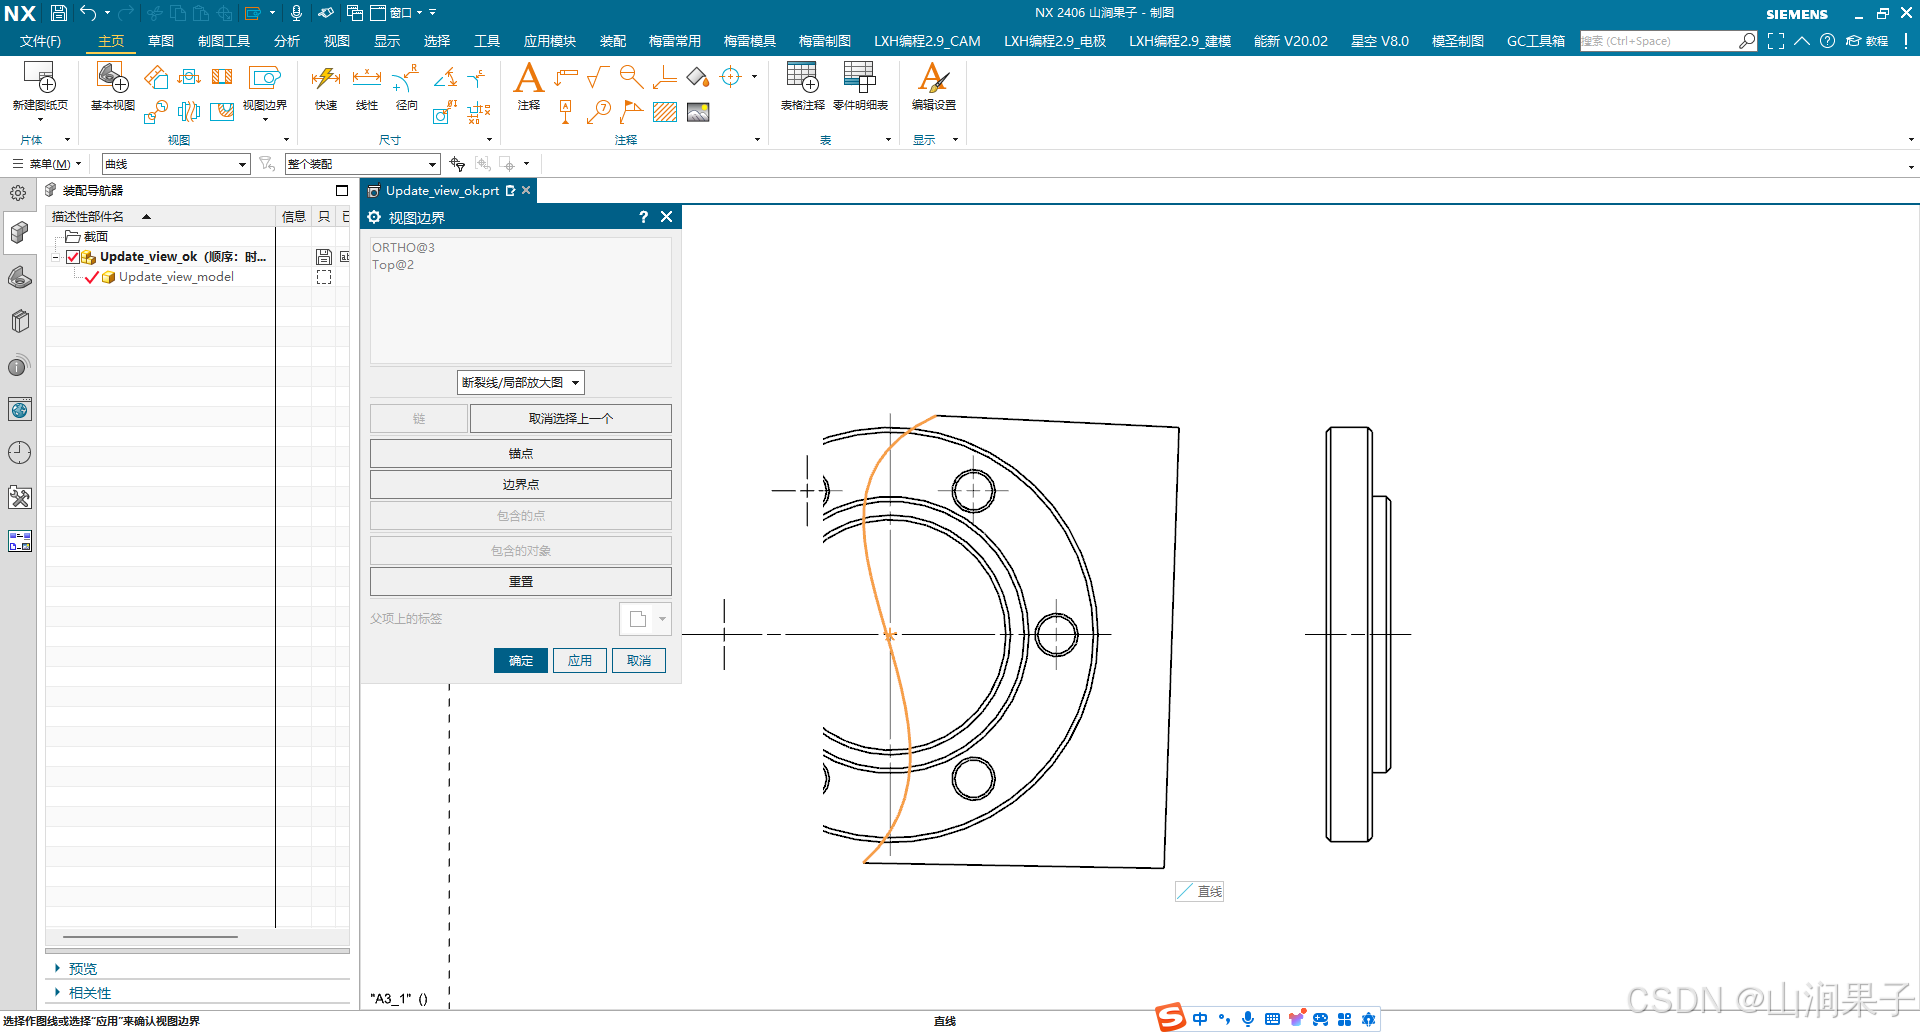Screen dimensions: 1920x1032
Task: Select the surface finish symbol tool
Action: point(598,77)
